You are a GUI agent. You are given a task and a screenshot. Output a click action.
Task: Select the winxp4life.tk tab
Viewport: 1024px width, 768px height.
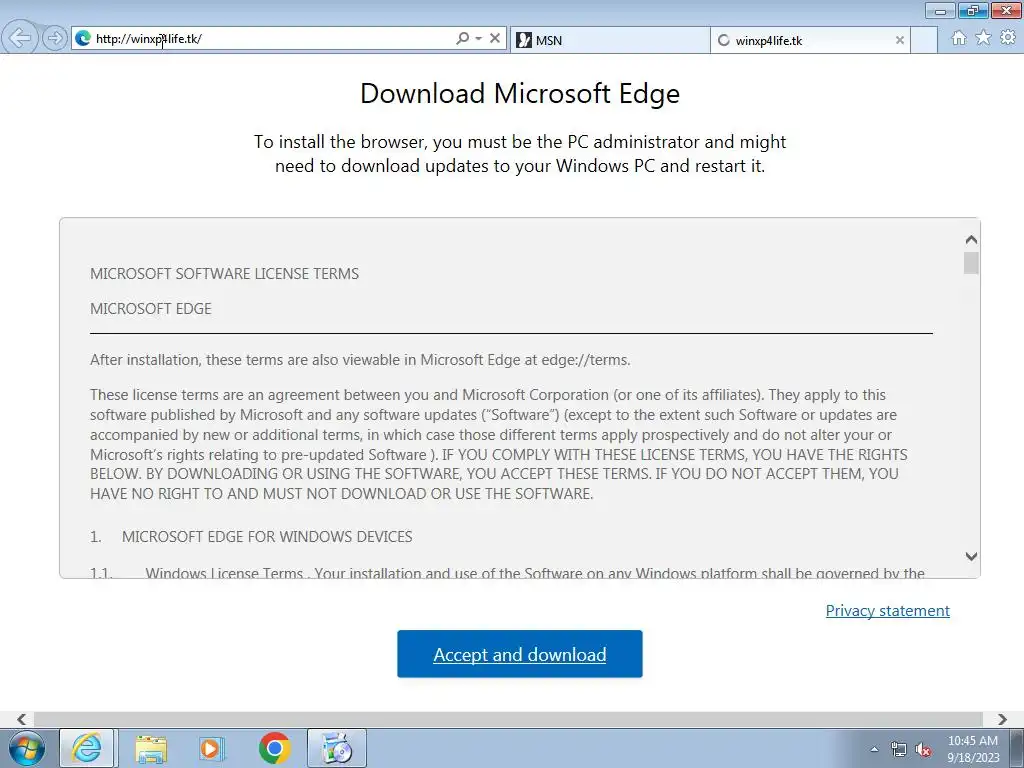coord(810,40)
